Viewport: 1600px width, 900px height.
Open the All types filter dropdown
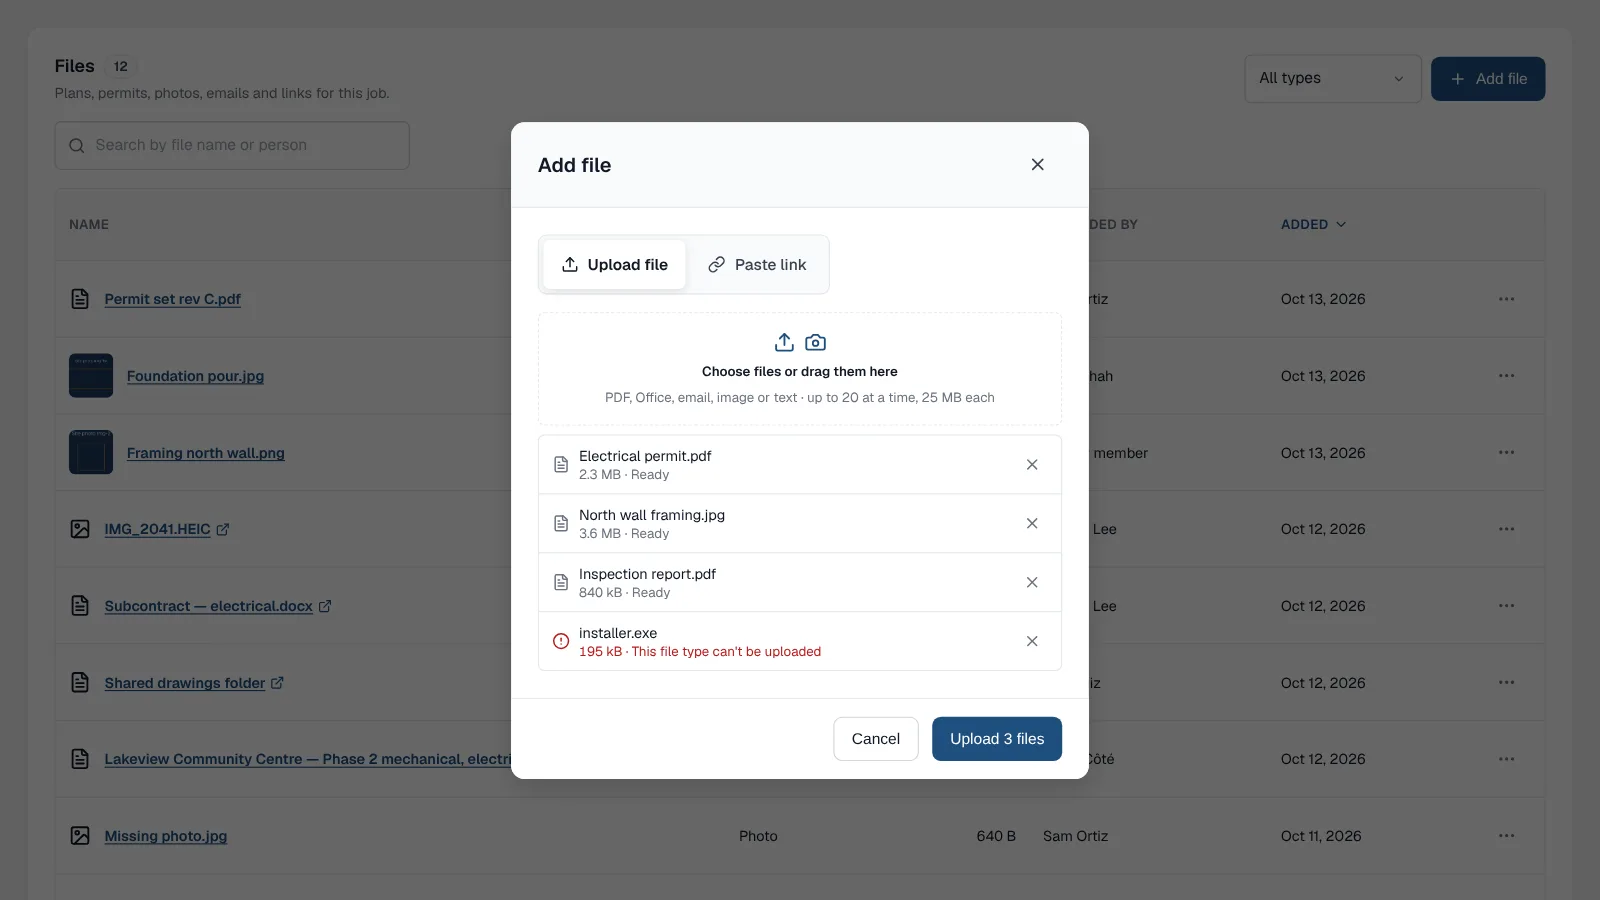coord(1333,79)
